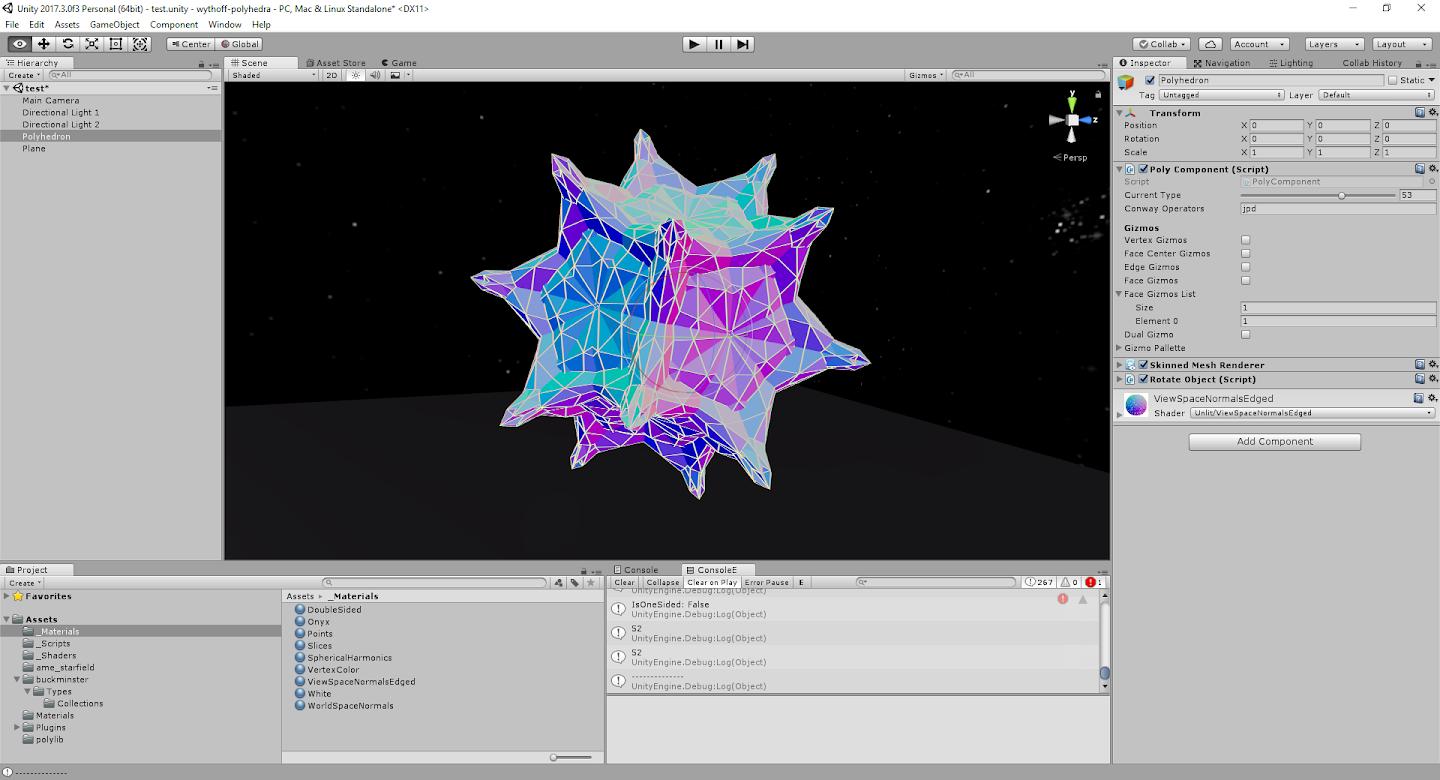
Task: Click the console Clear button
Action: pos(624,582)
